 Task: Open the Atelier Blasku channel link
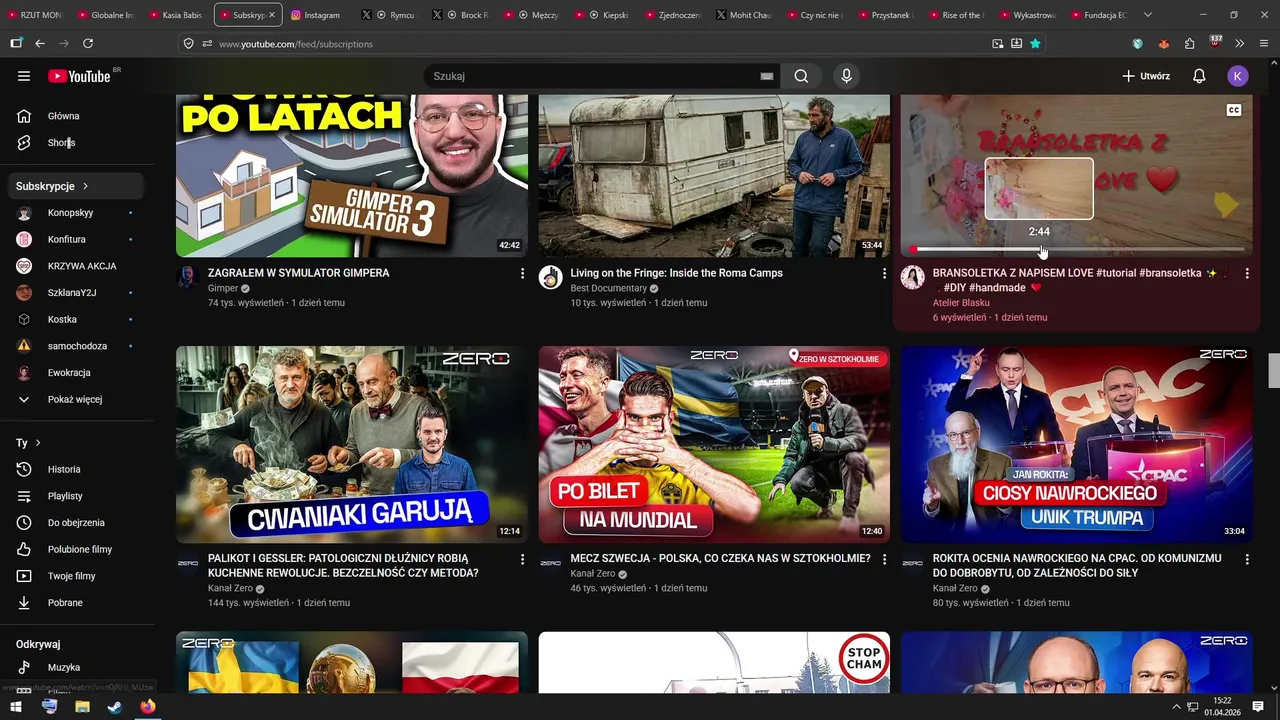[961, 303]
